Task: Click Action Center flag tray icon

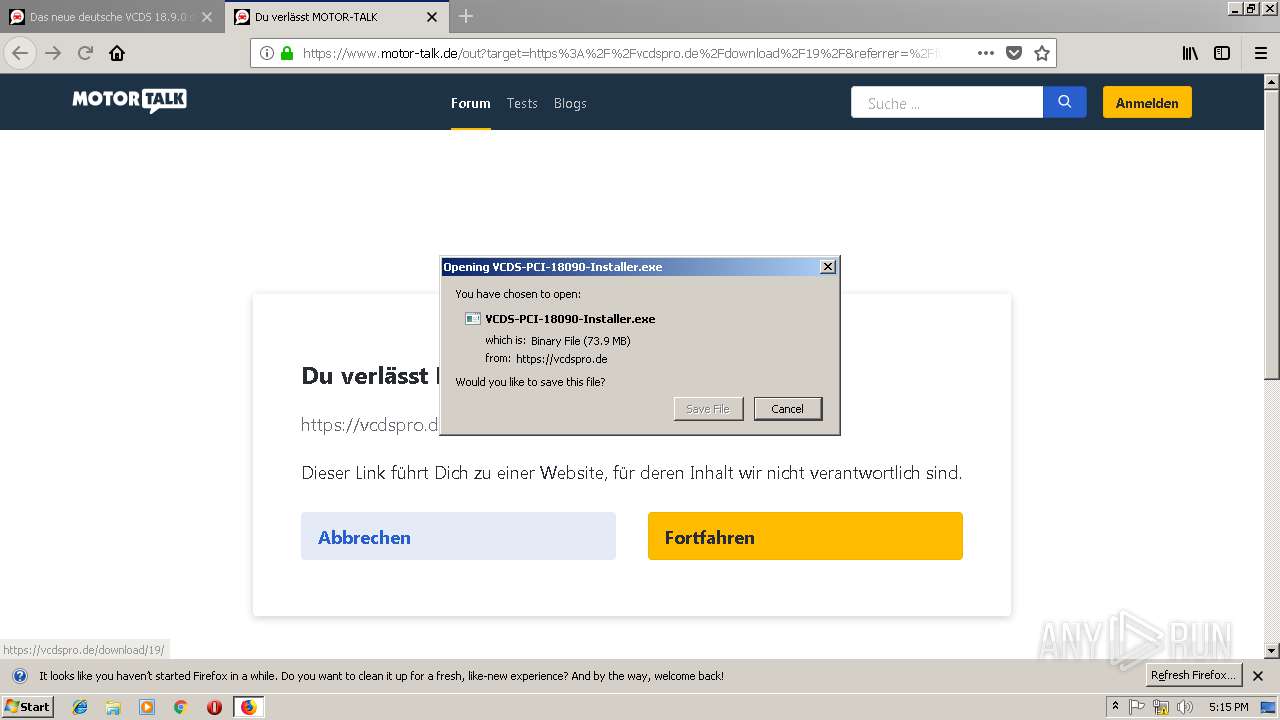Action: point(1137,707)
